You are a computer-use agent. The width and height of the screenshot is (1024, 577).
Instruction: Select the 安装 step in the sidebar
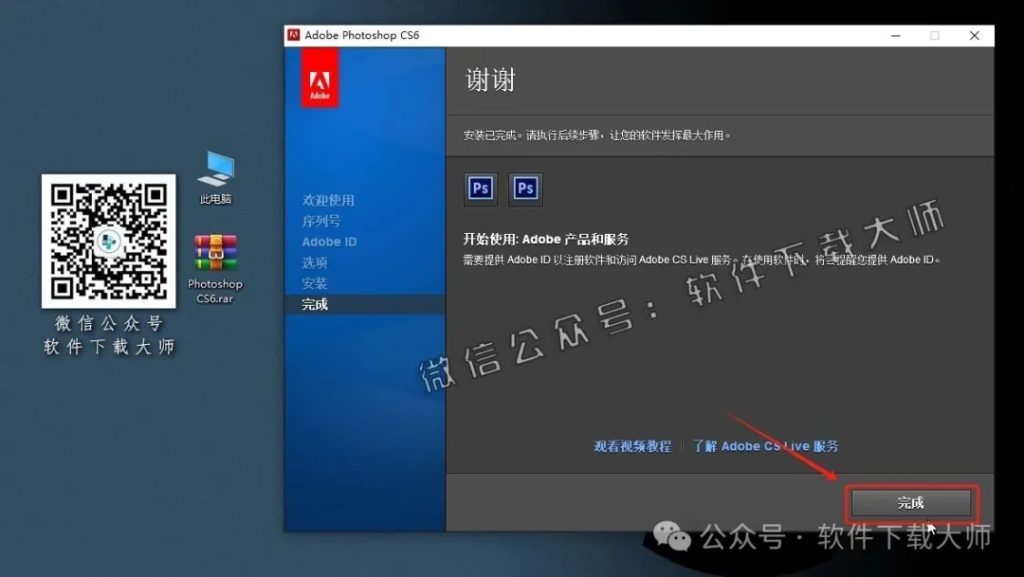point(316,283)
